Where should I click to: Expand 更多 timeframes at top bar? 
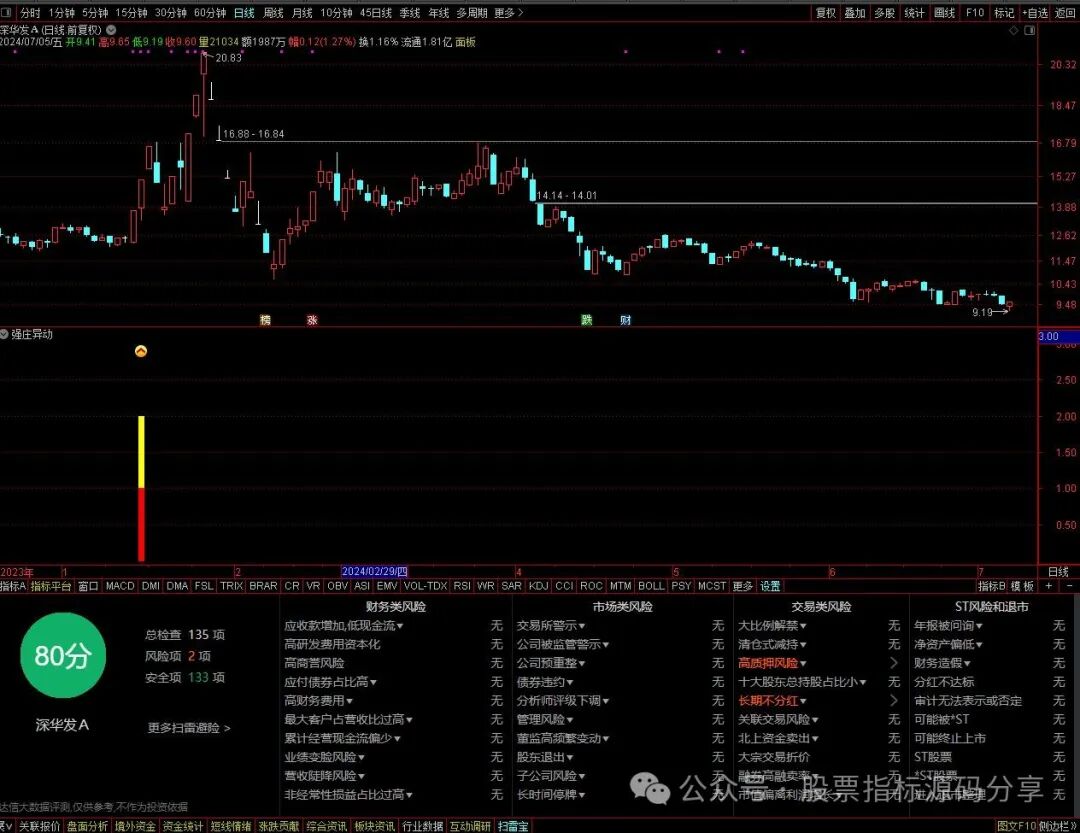click(x=508, y=12)
